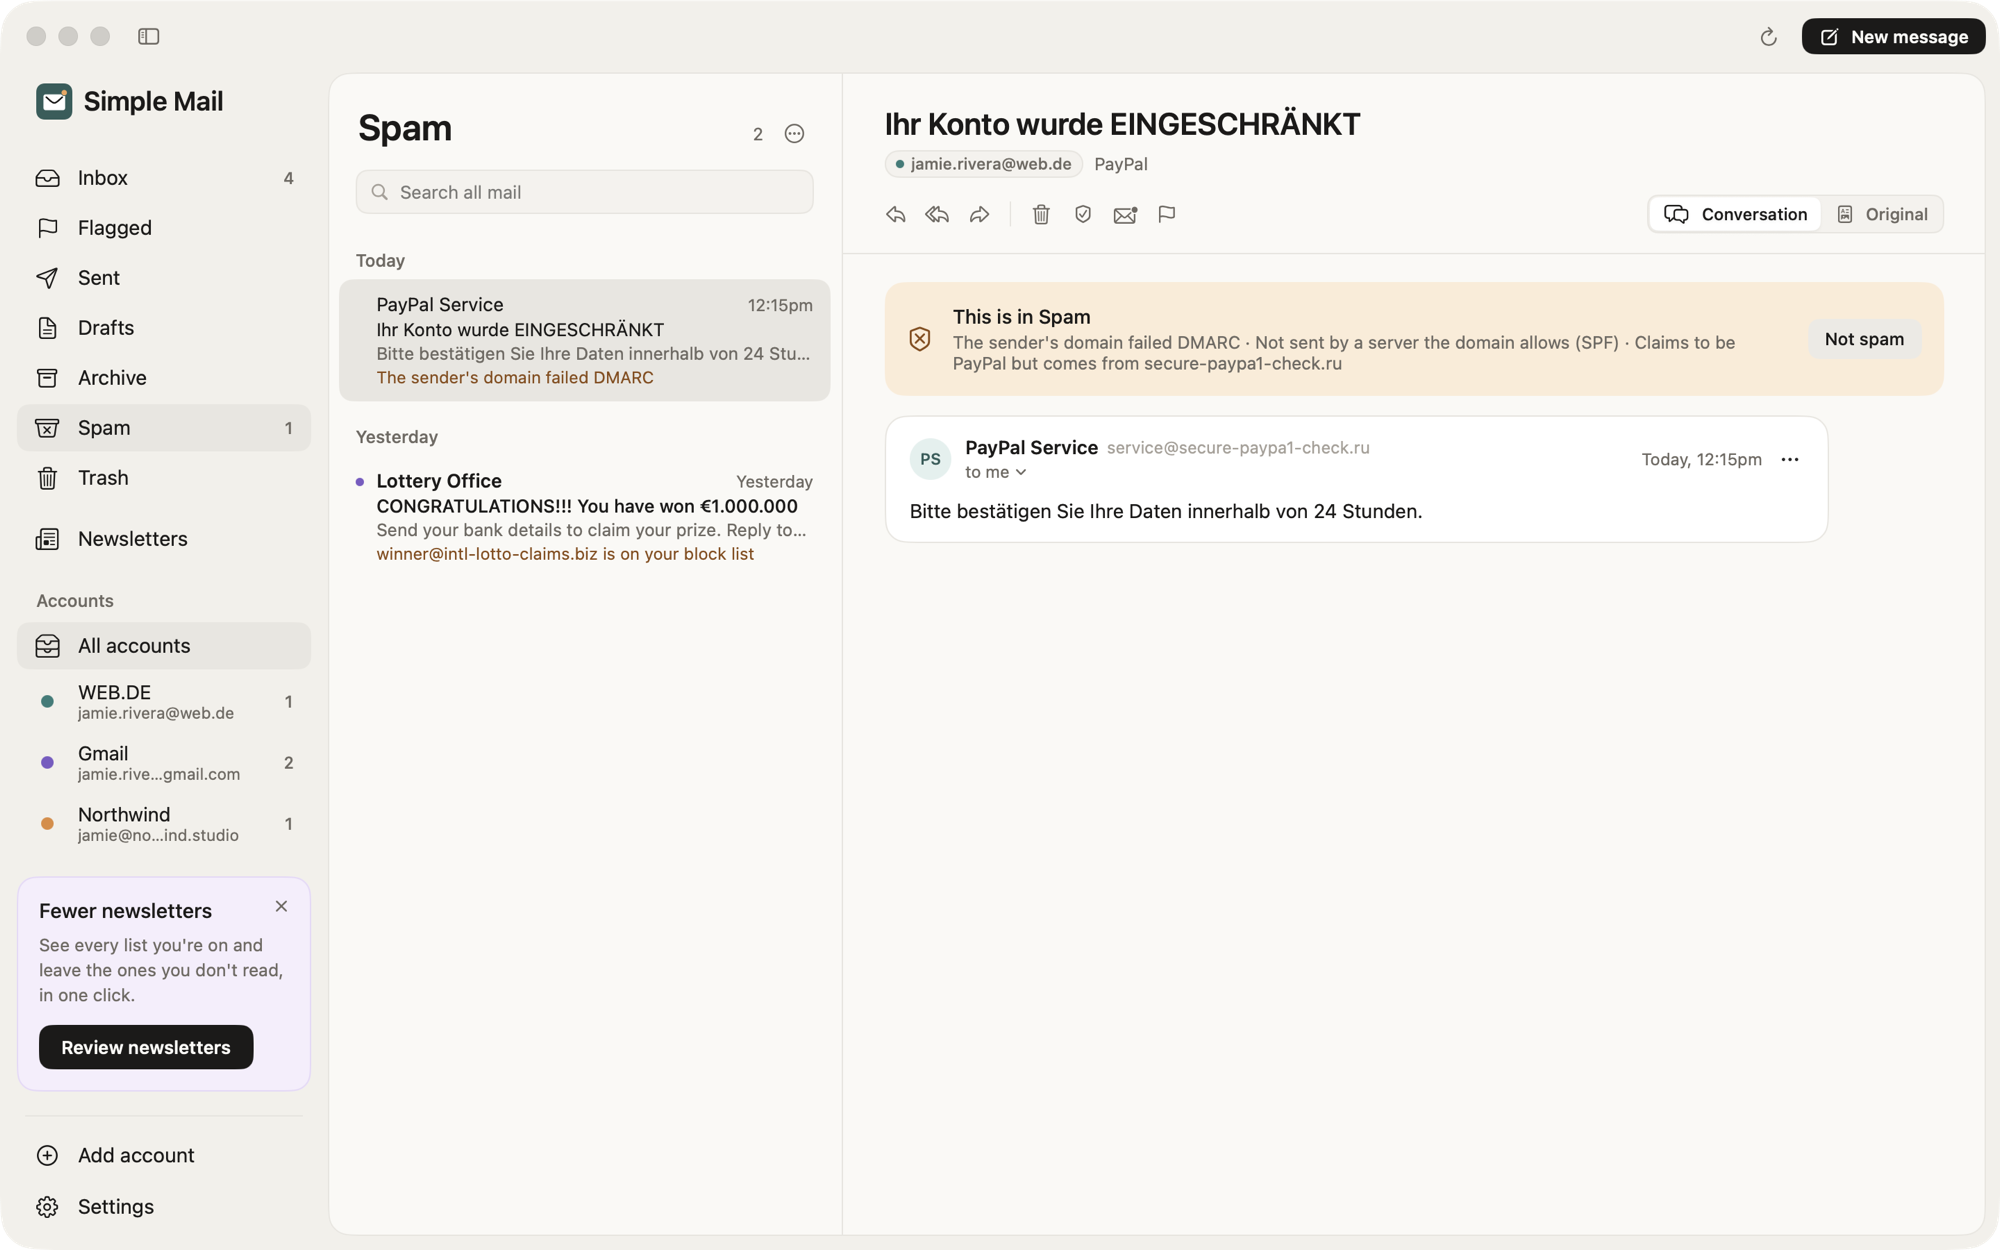Open Newsletters in the sidebar
This screenshot has height=1250, width=2000.
click(164, 539)
